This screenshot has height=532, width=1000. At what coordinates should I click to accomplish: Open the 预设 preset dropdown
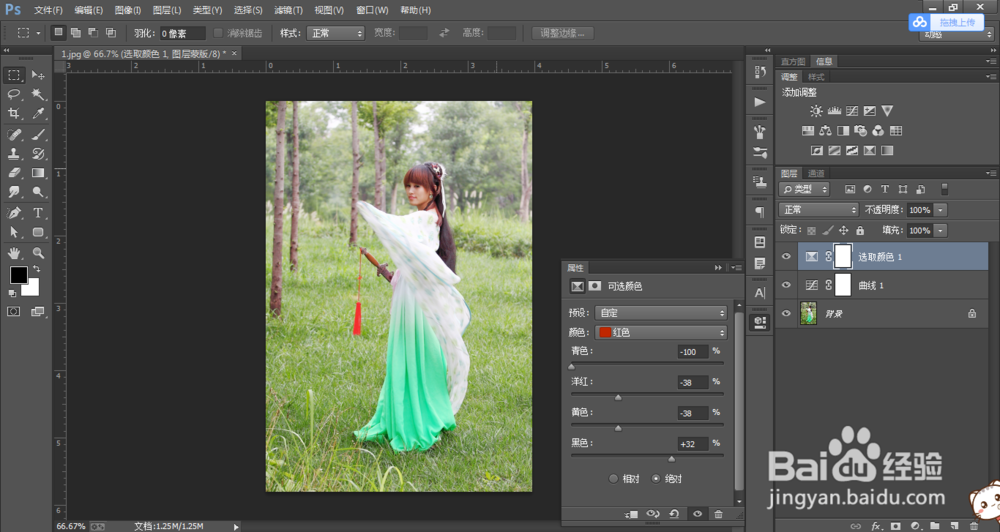pos(661,313)
